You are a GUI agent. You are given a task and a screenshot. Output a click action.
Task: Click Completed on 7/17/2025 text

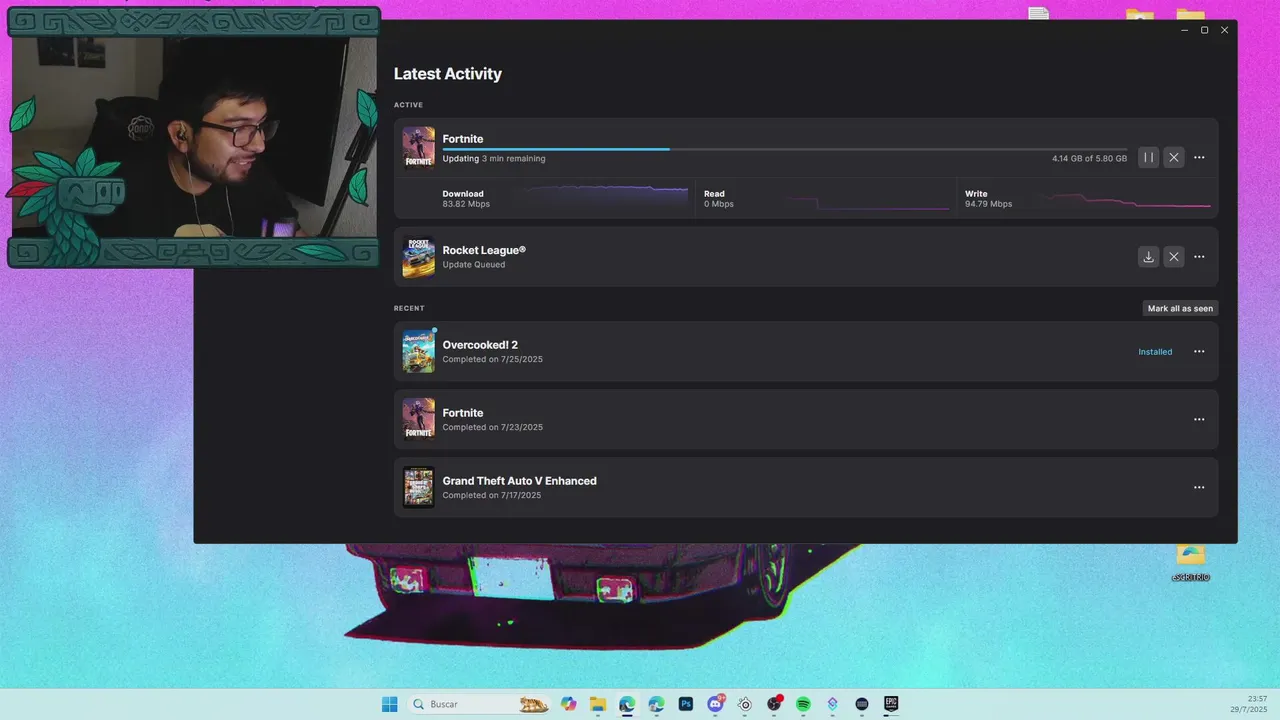(x=492, y=495)
